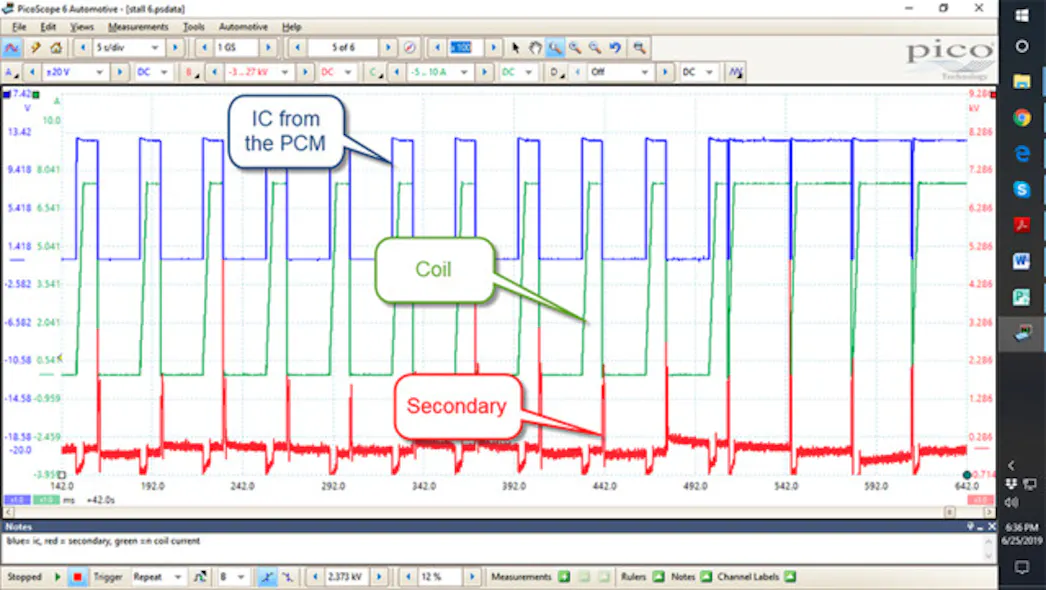Image resolution: width=1046 pixels, height=590 pixels.
Task: Open Channel B options button
Action: (191, 72)
